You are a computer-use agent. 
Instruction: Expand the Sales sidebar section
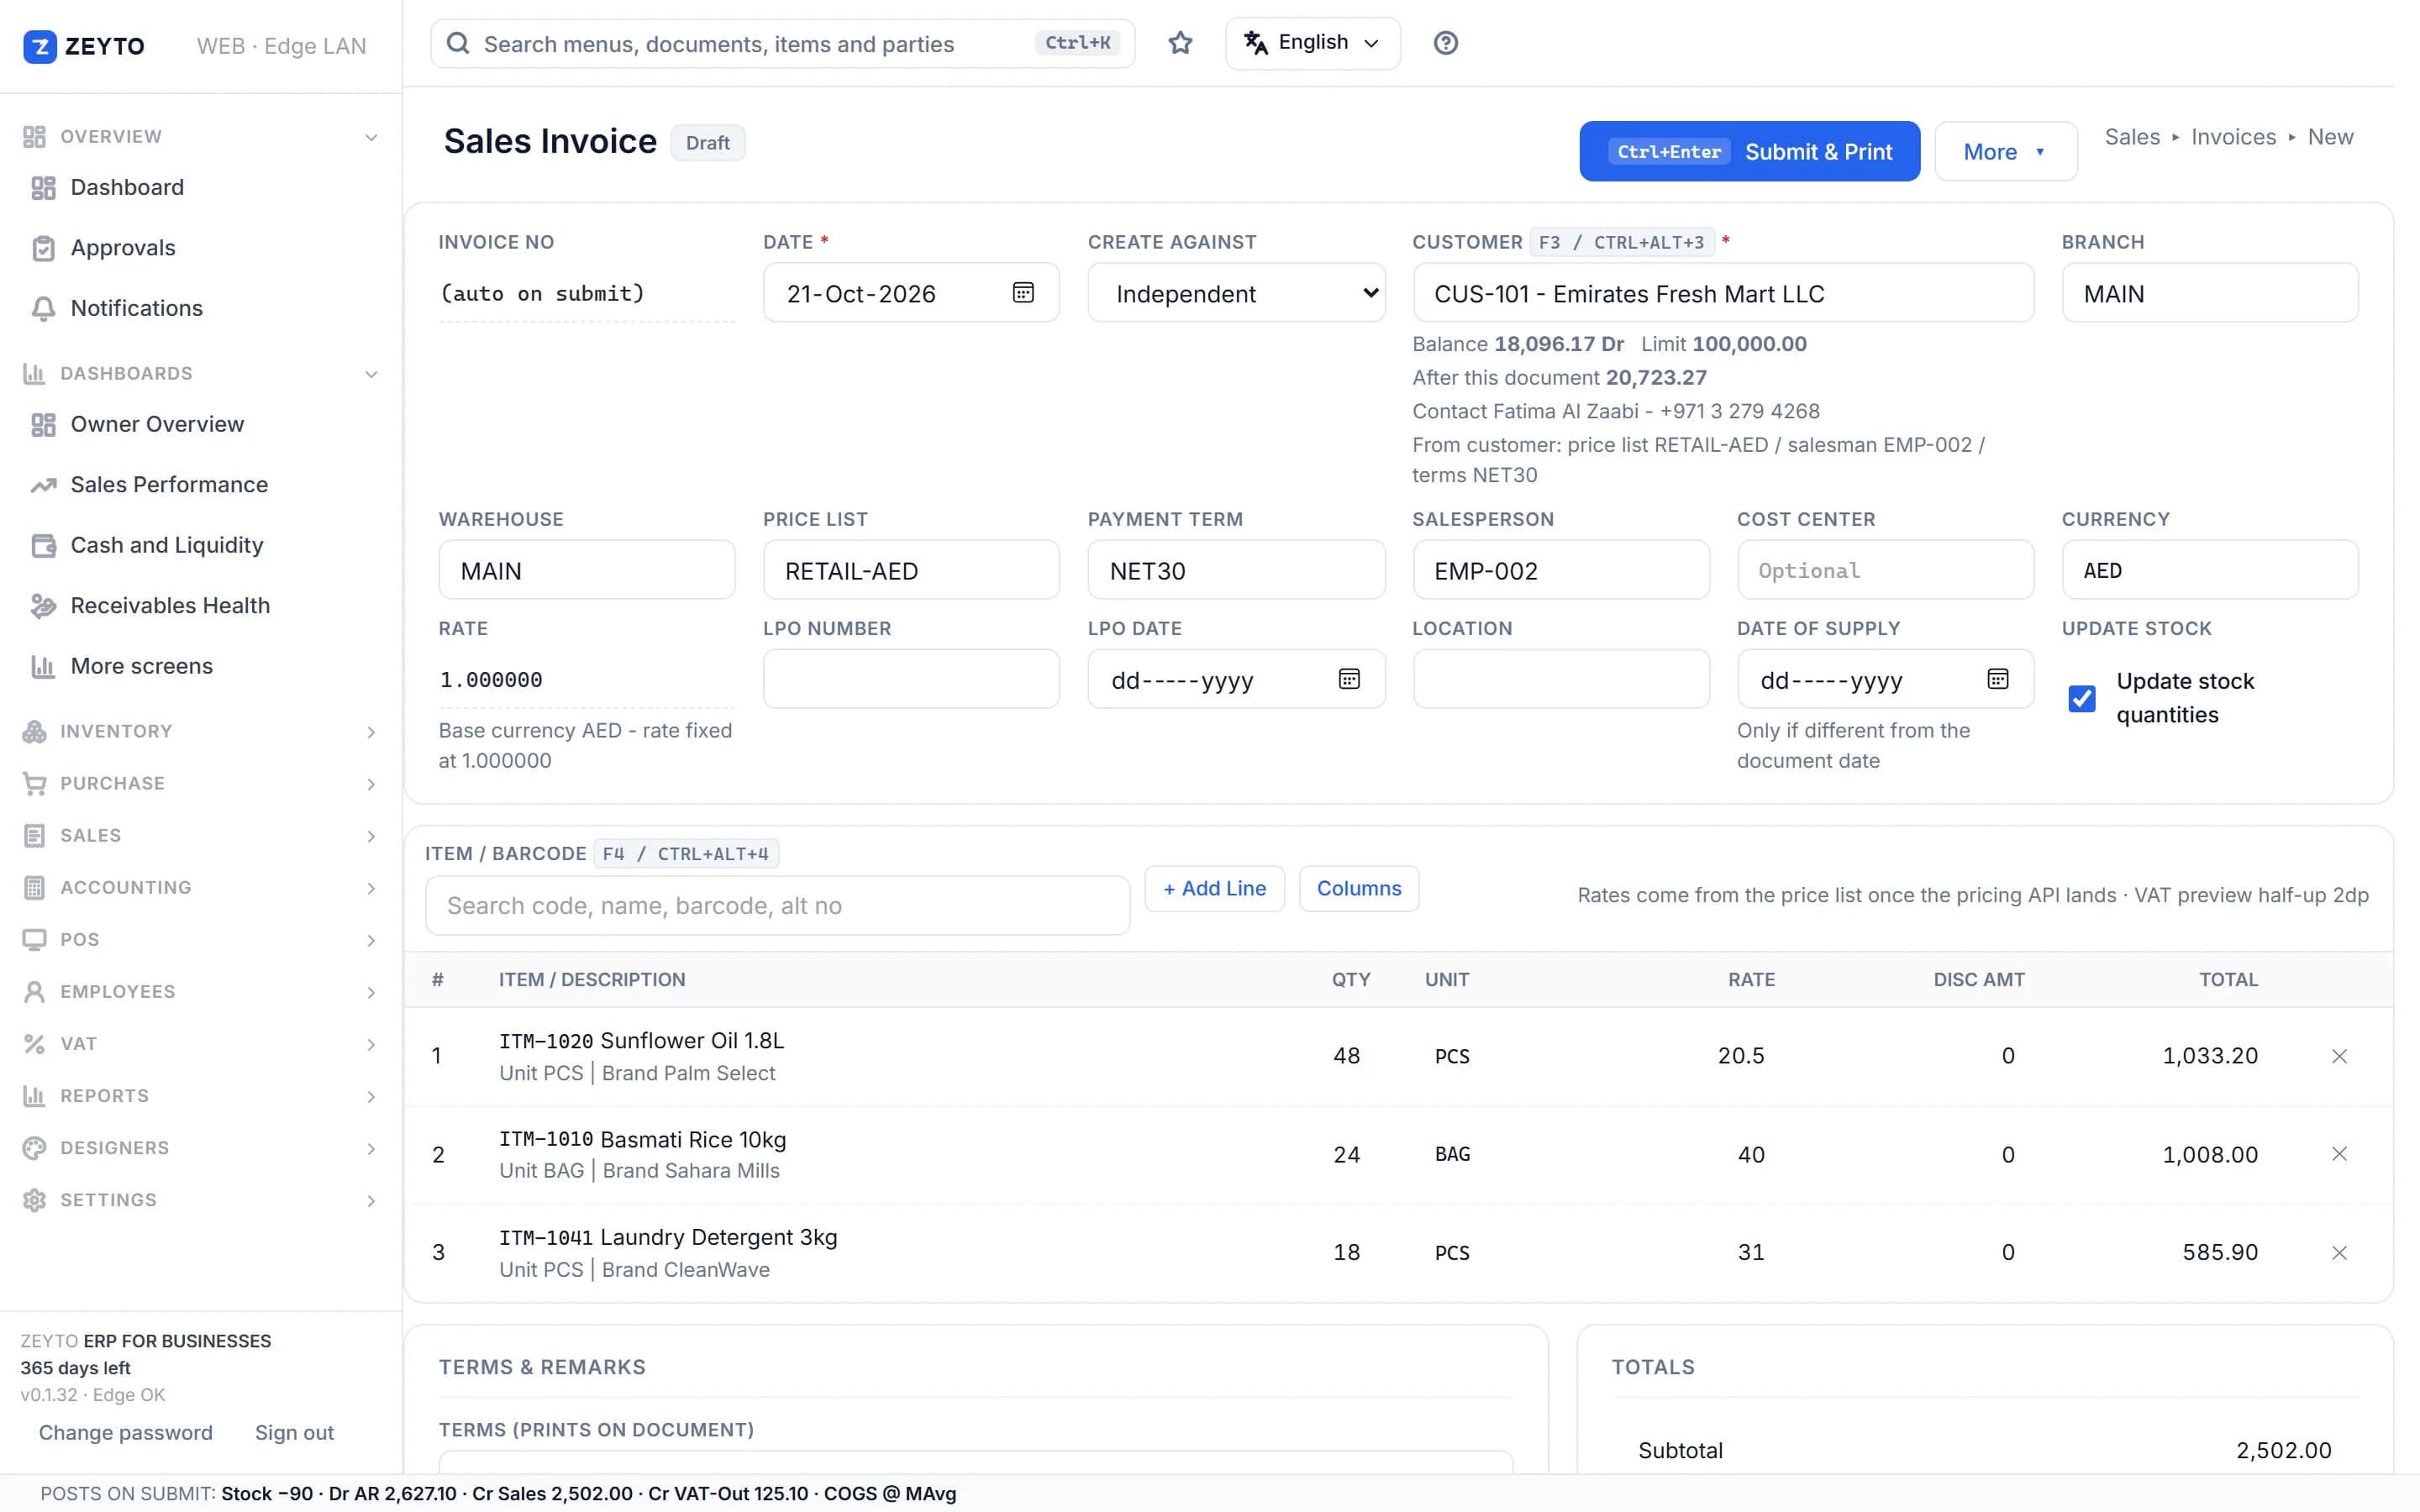pos(200,835)
